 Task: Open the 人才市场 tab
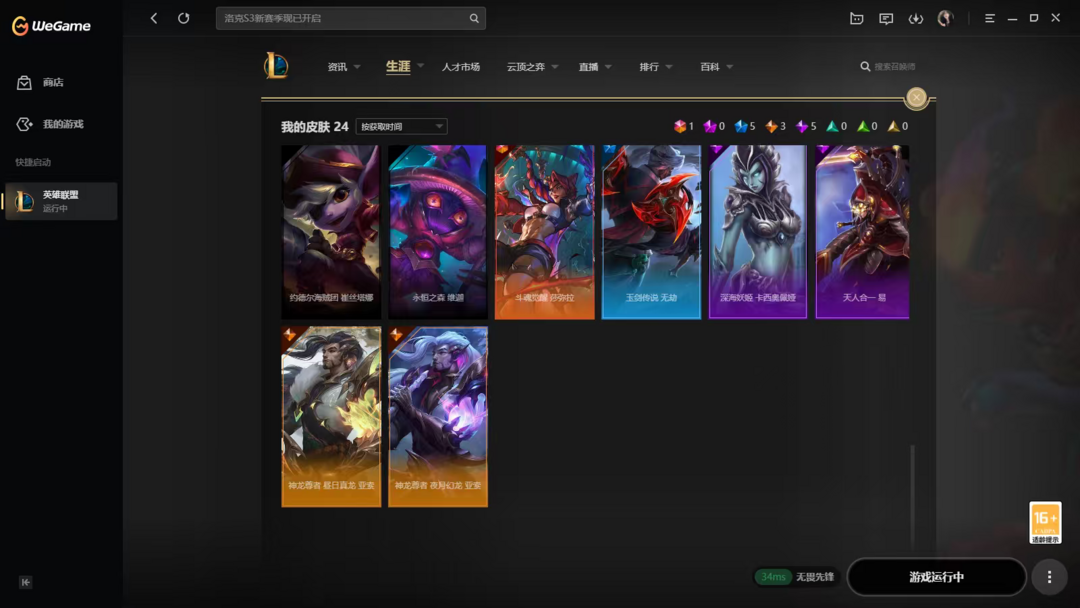click(461, 67)
